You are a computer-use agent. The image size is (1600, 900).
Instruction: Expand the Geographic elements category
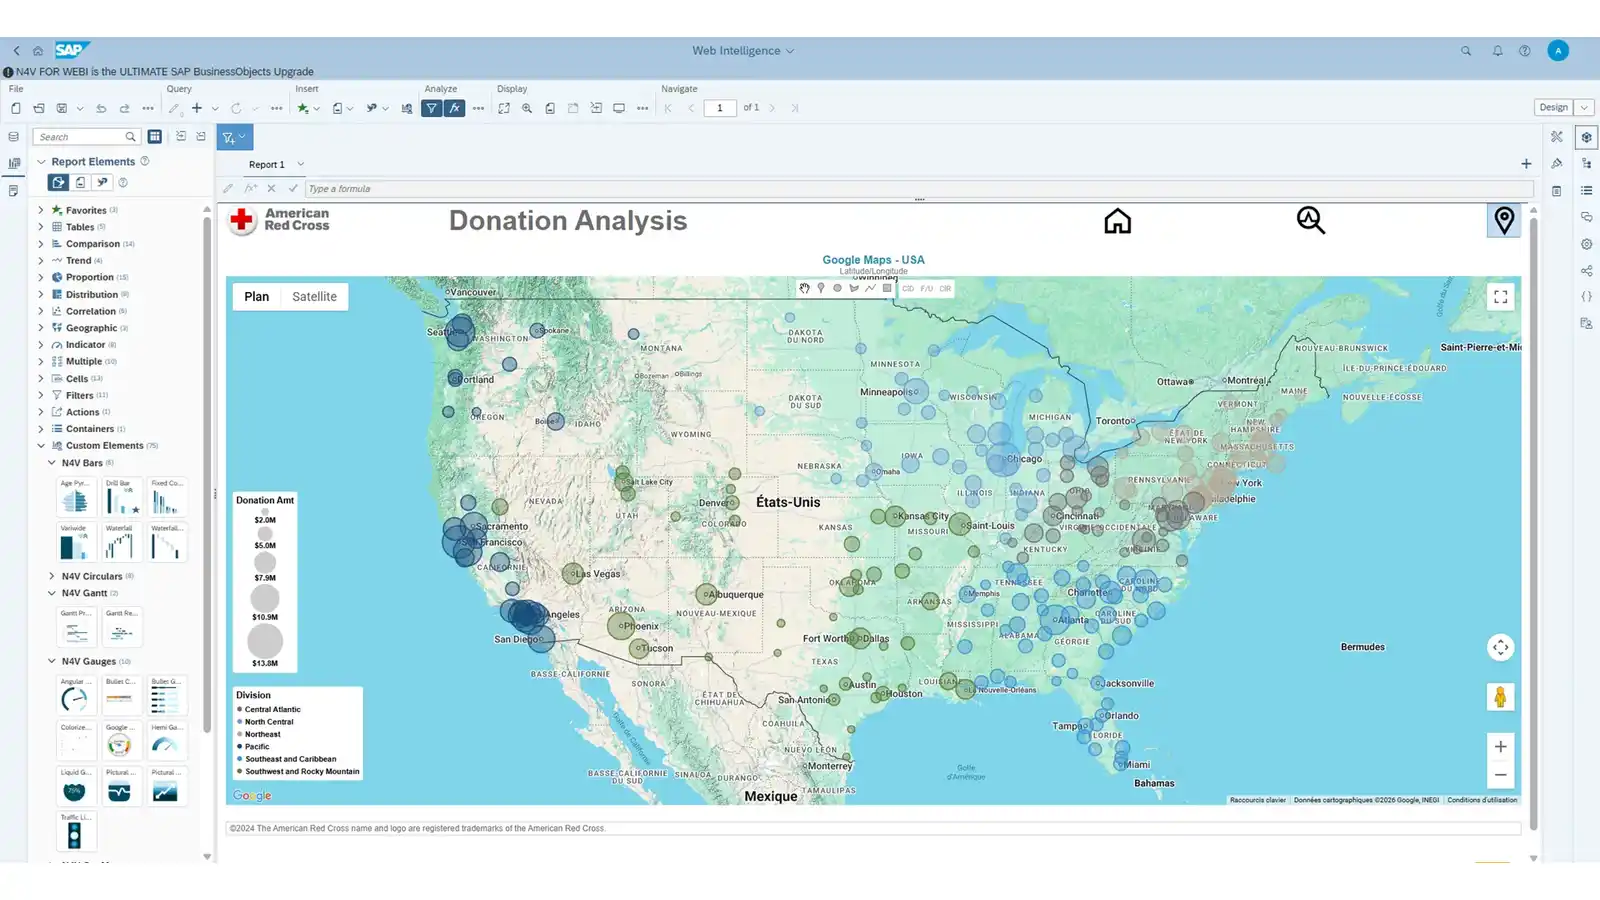pyautogui.click(x=41, y=328)
